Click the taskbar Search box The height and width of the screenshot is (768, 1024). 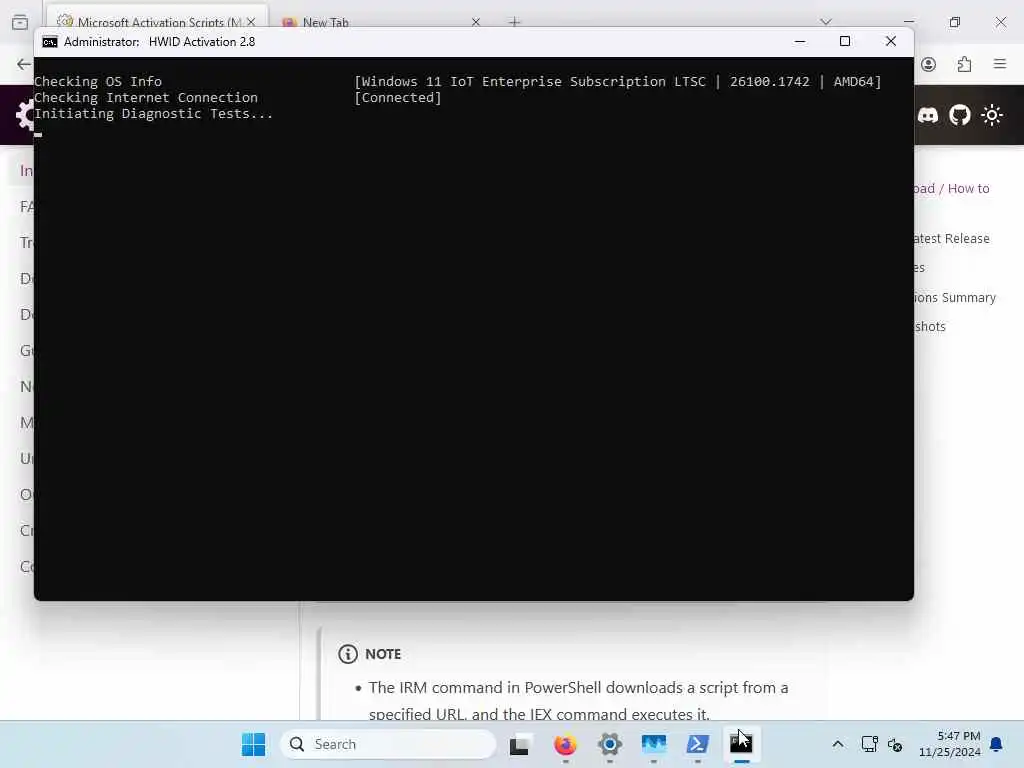388,744
